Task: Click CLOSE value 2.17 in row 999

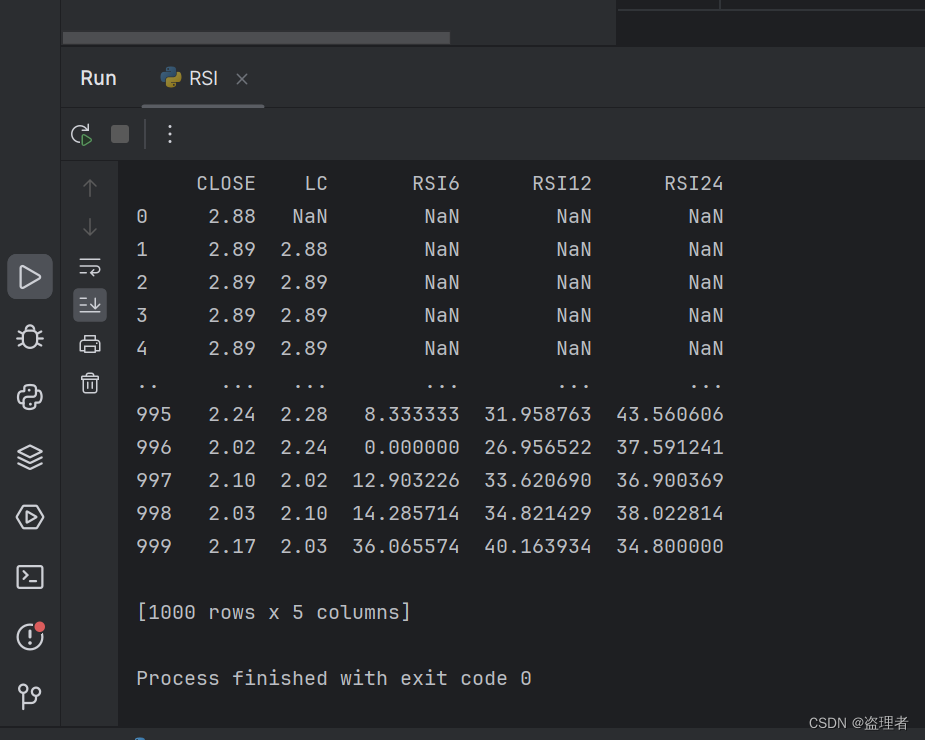Action: [232, 546]
